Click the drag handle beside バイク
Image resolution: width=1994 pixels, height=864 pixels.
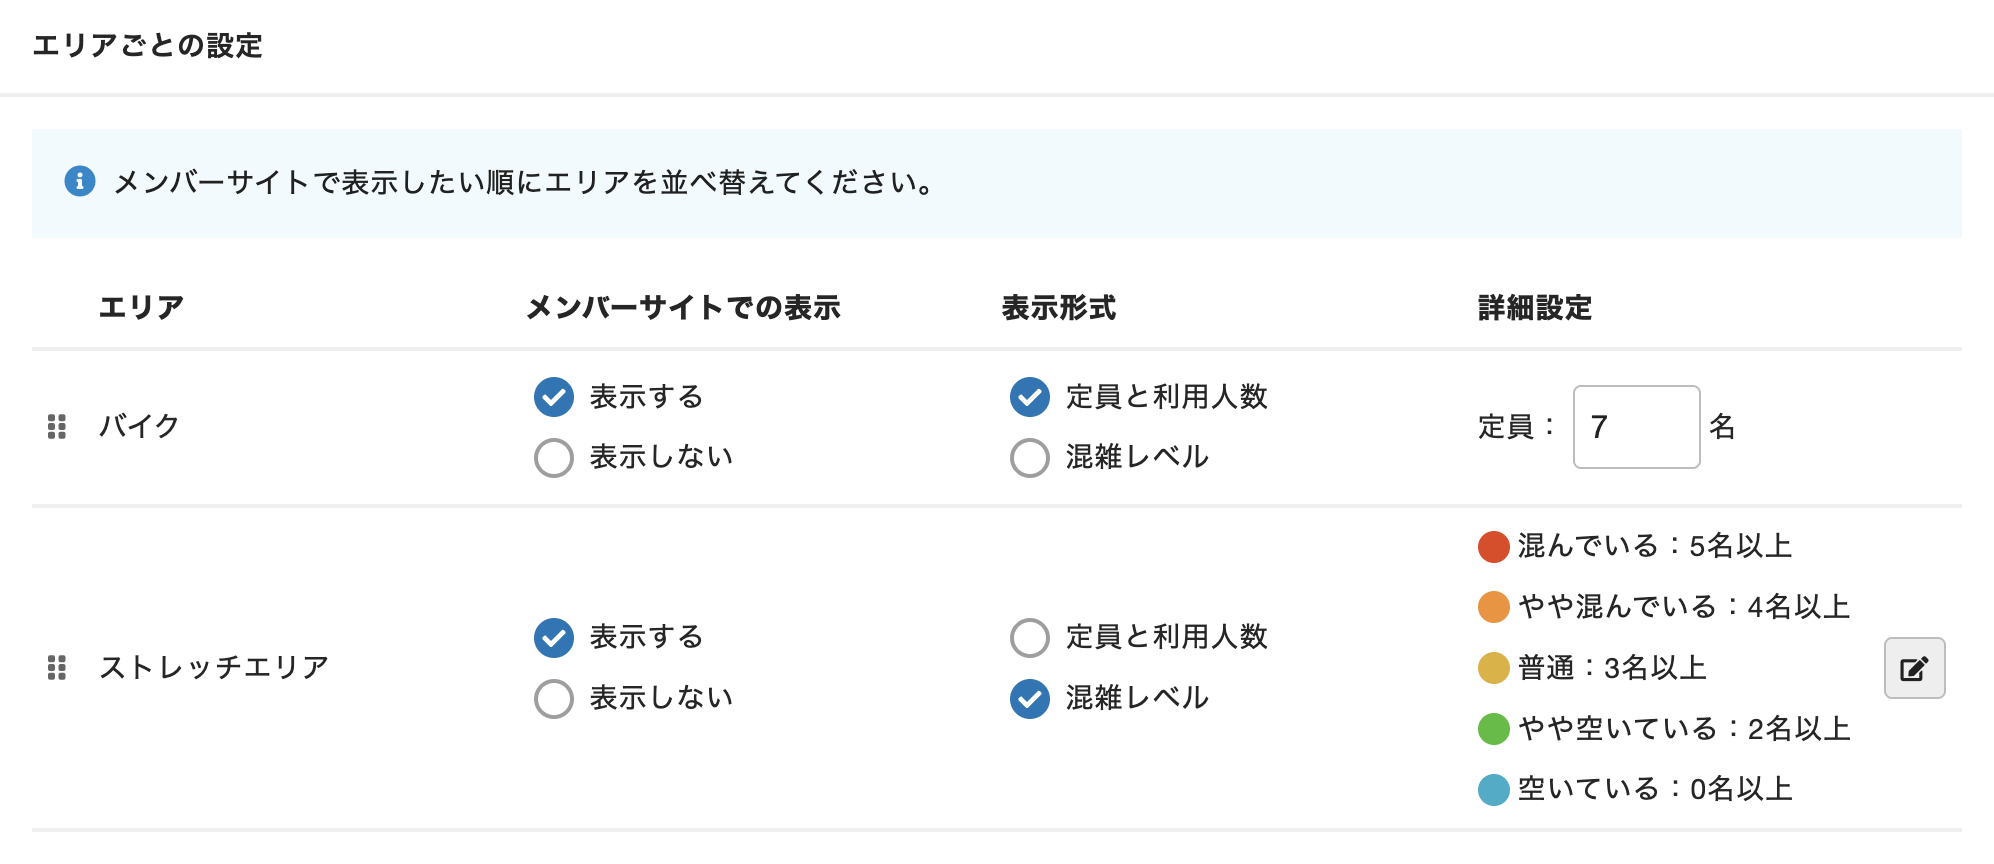57,427
